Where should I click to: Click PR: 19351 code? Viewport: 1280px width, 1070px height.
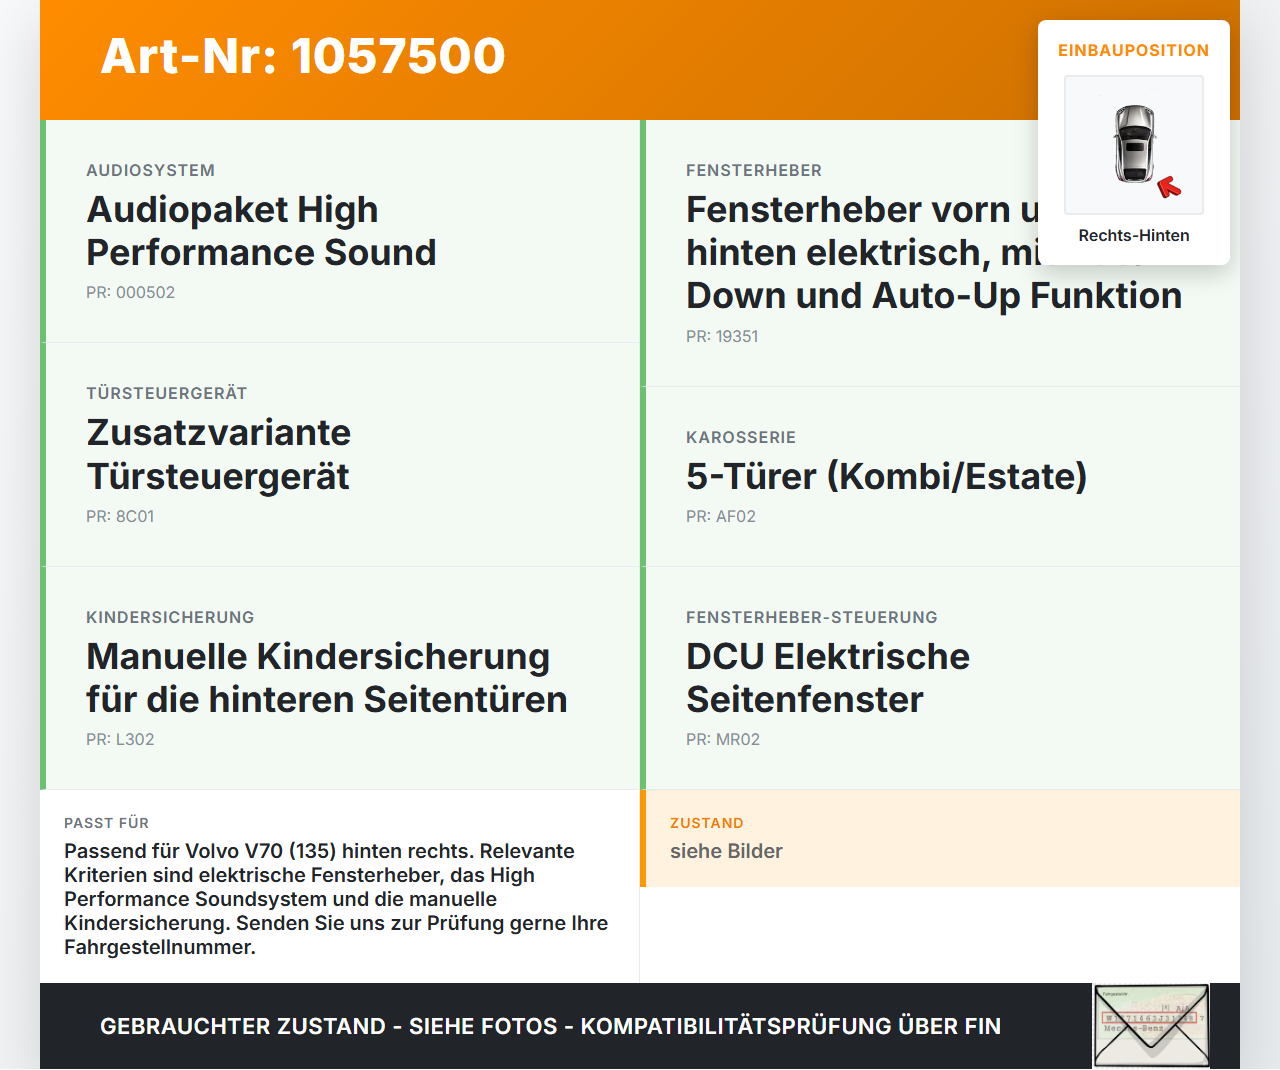click(722, 336)
